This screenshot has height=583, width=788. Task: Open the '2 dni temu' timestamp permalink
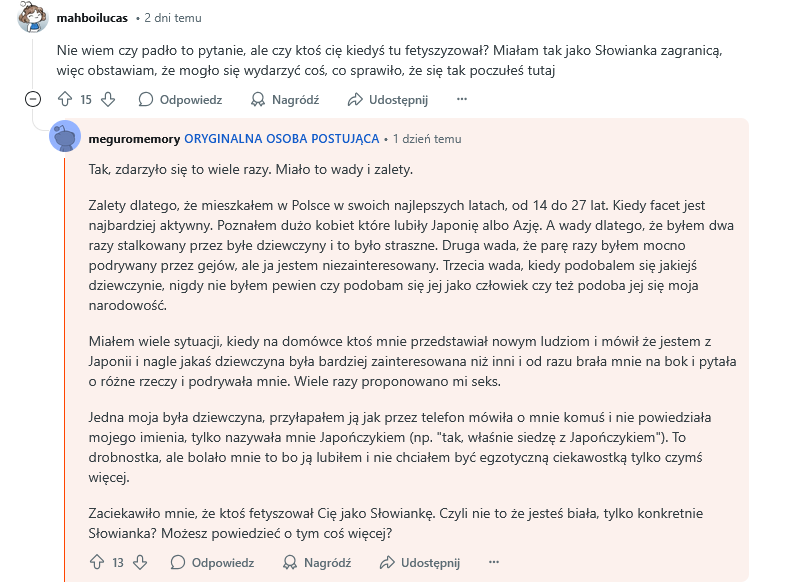(173, 18)
